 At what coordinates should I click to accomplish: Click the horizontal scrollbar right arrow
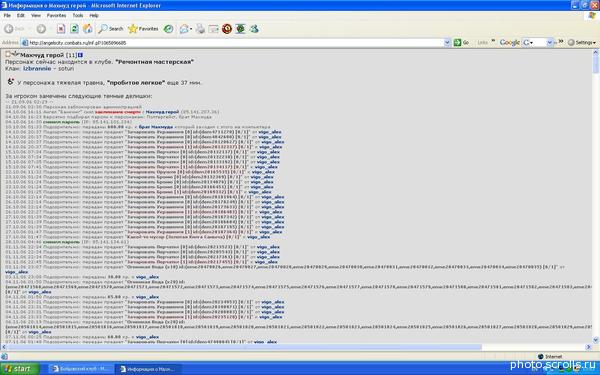[x=589, y=347]
